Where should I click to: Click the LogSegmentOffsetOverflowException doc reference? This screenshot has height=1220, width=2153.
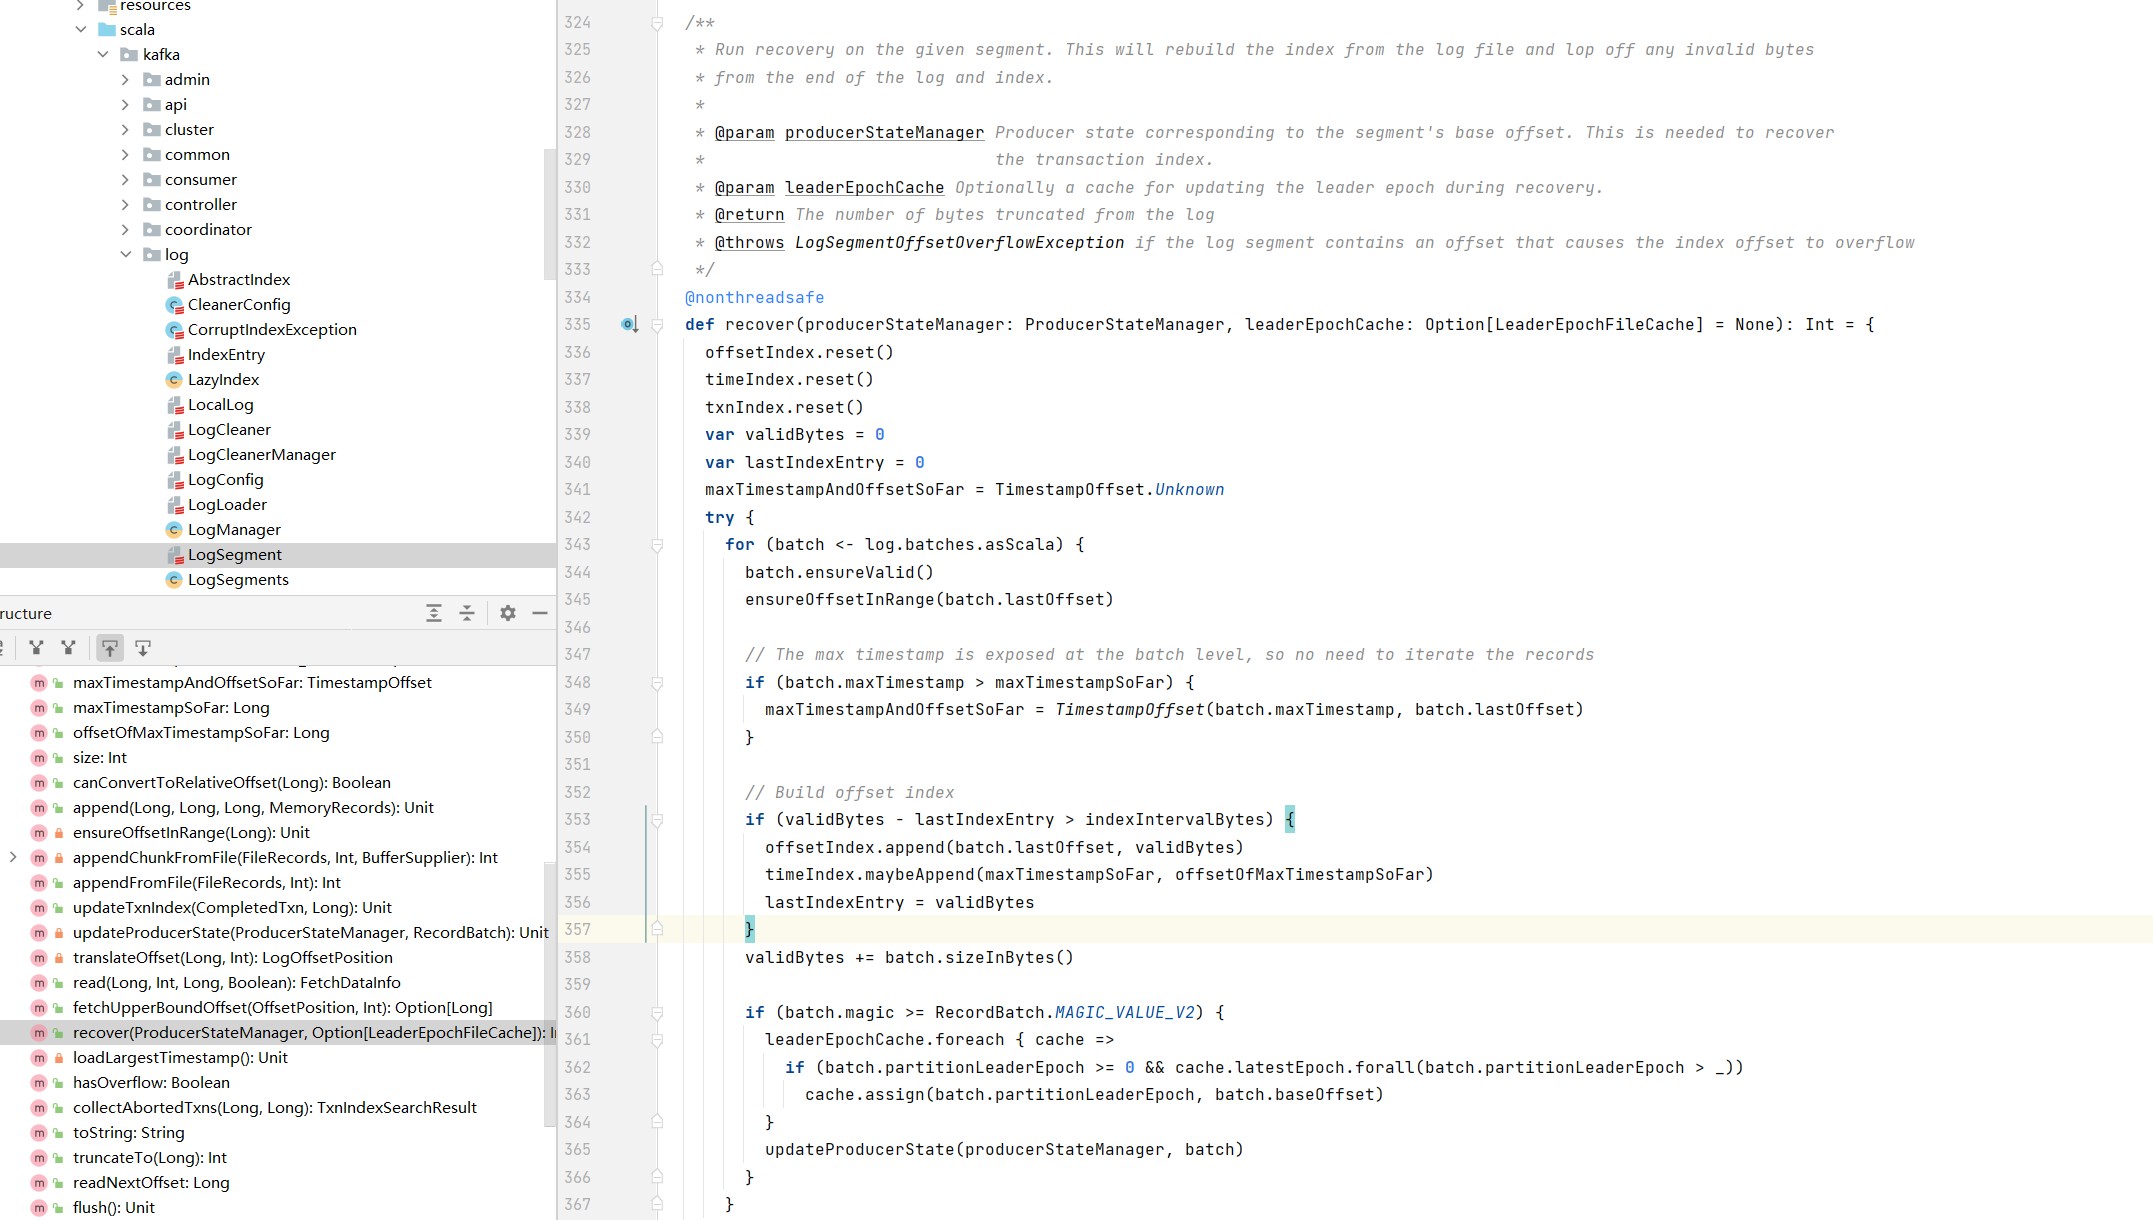point(959,242)
